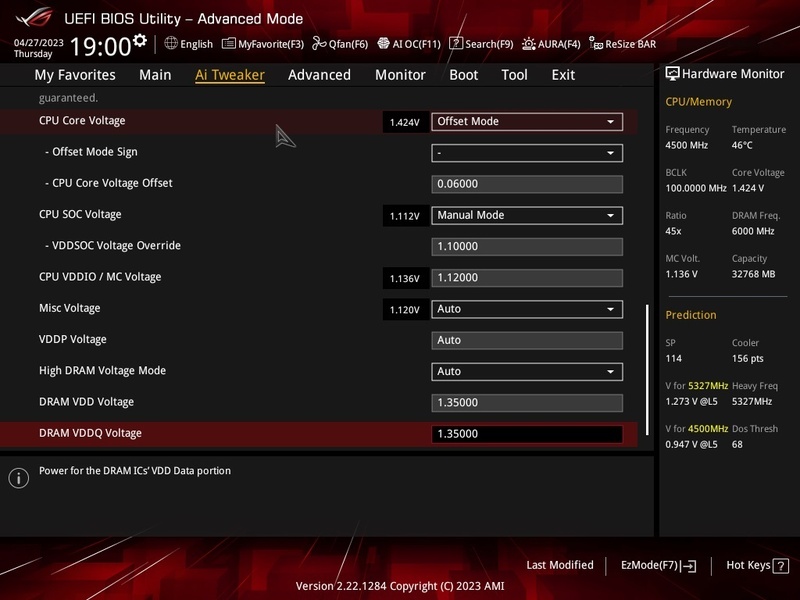Select CPU Core Voltage row label
Screen dimensions: 800x600
(x=82, y=121)
